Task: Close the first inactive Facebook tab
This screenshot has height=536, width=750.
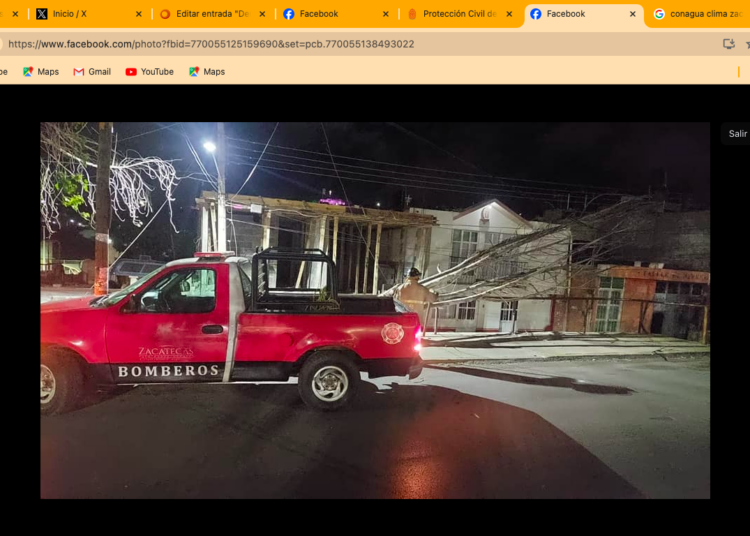Action: click(x=385, y=14)
